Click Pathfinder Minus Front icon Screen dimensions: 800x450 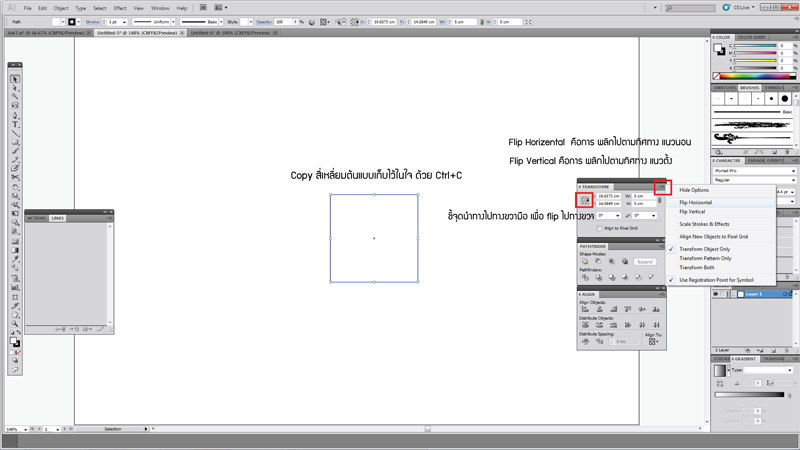click(598, 262)
